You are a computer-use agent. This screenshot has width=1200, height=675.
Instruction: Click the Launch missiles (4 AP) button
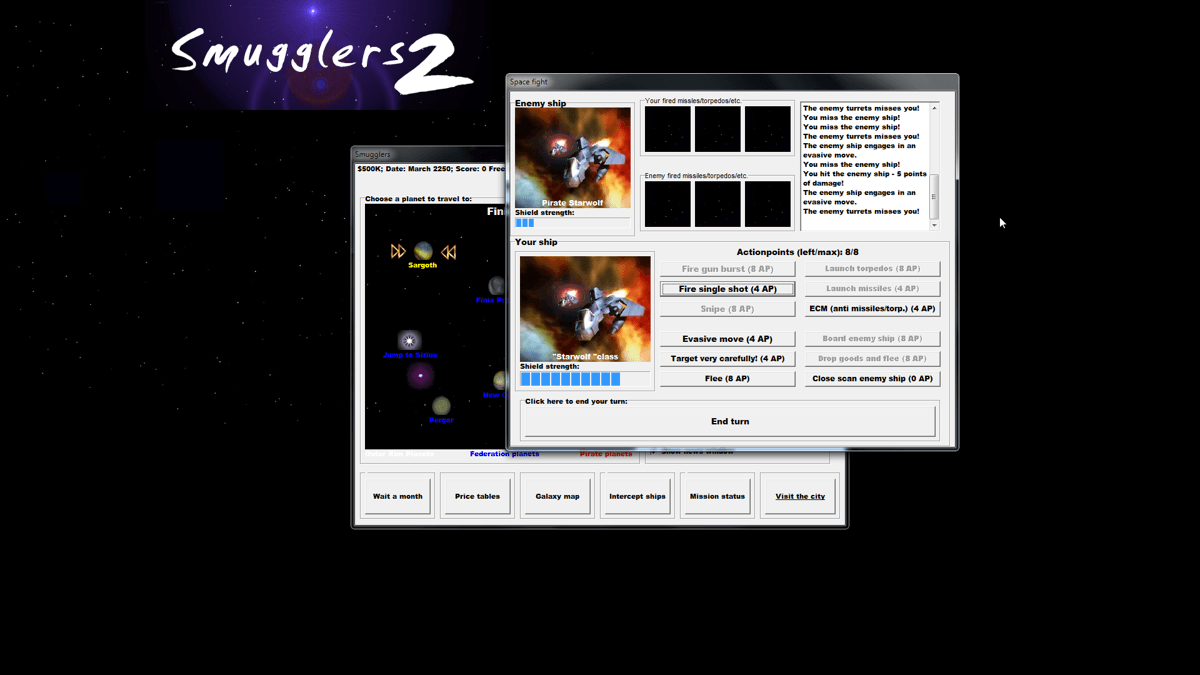click(x=872, y=289)
